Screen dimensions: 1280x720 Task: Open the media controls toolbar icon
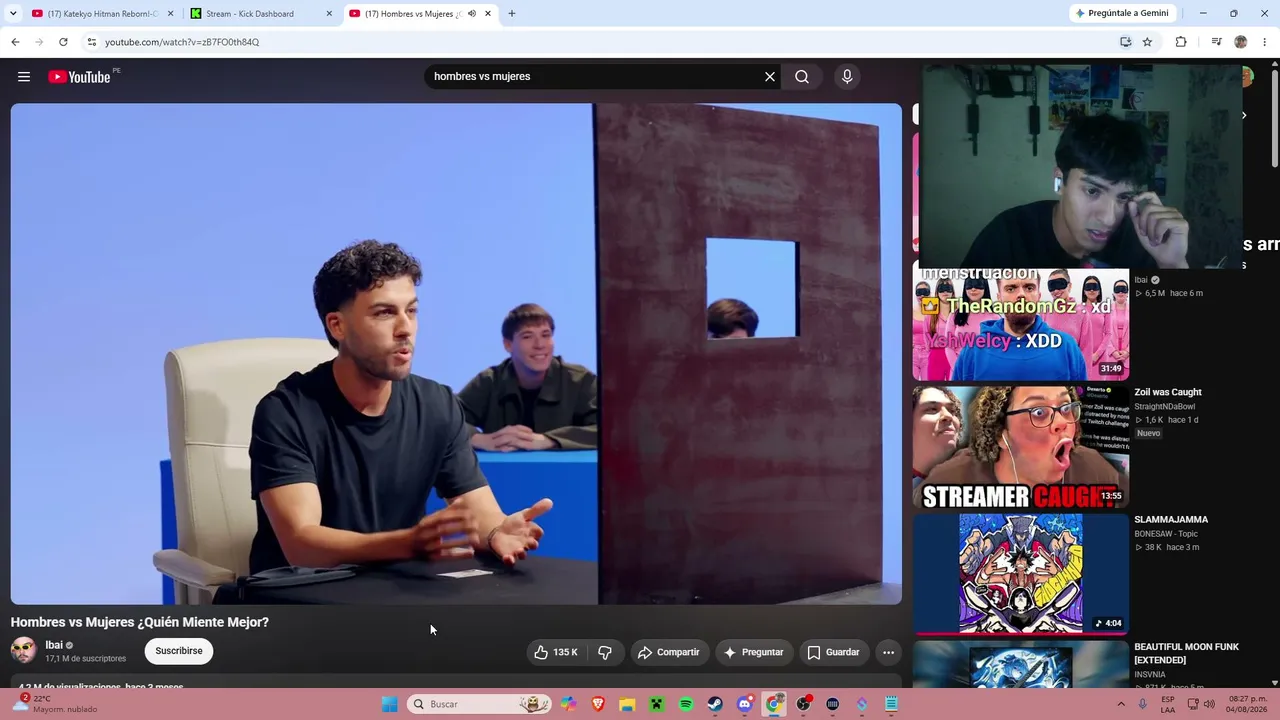(1216, 42)
